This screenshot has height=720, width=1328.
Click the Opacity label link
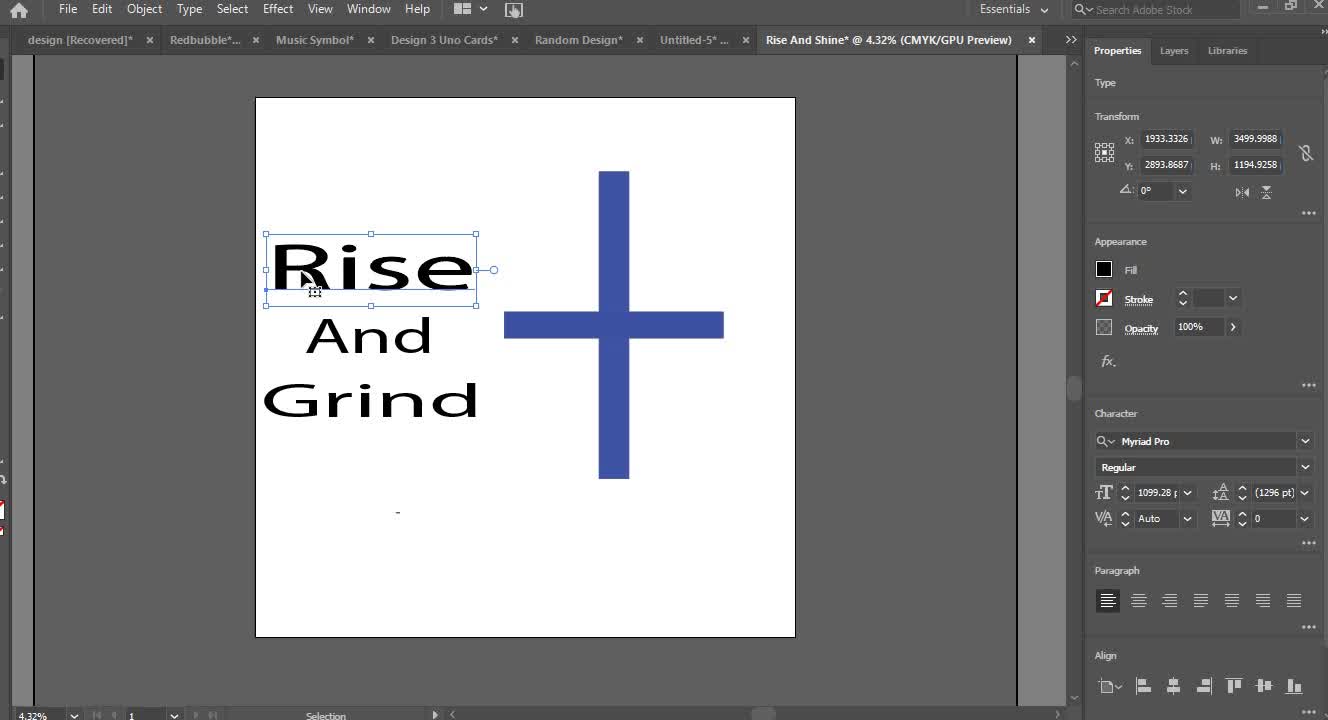(1141, 328)
